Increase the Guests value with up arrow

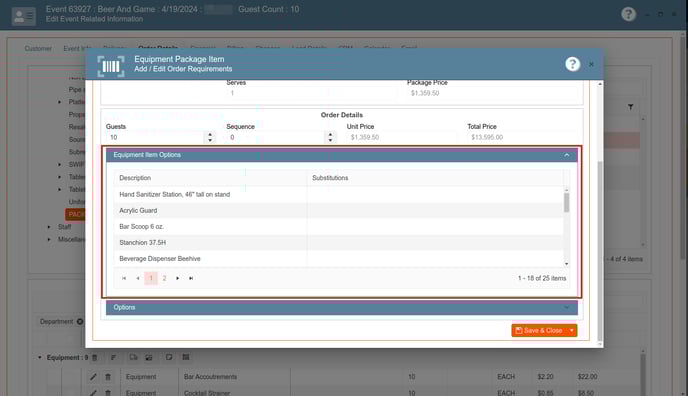coord(210,134)
